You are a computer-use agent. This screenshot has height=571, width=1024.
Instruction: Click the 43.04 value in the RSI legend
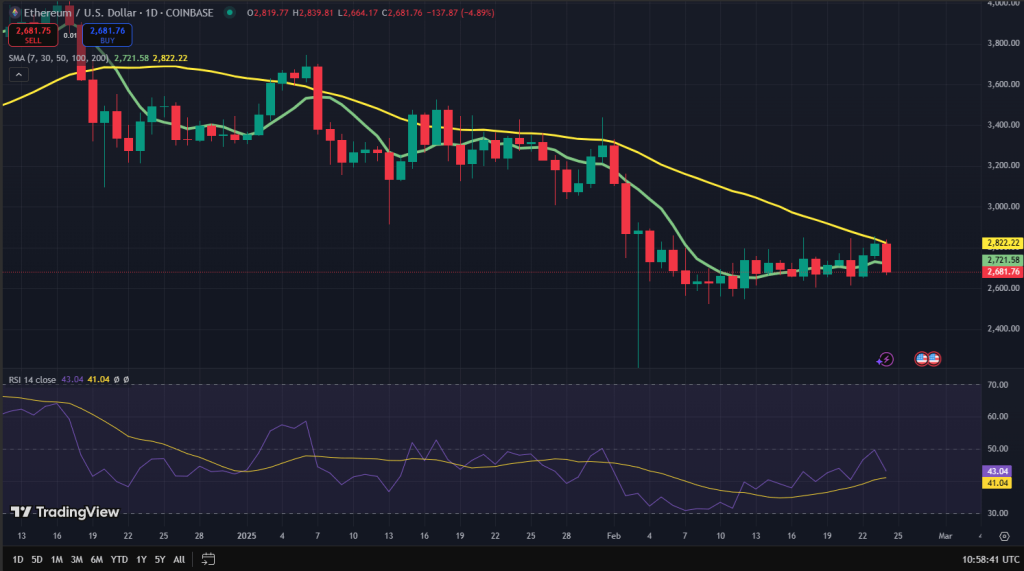(72, 380)
